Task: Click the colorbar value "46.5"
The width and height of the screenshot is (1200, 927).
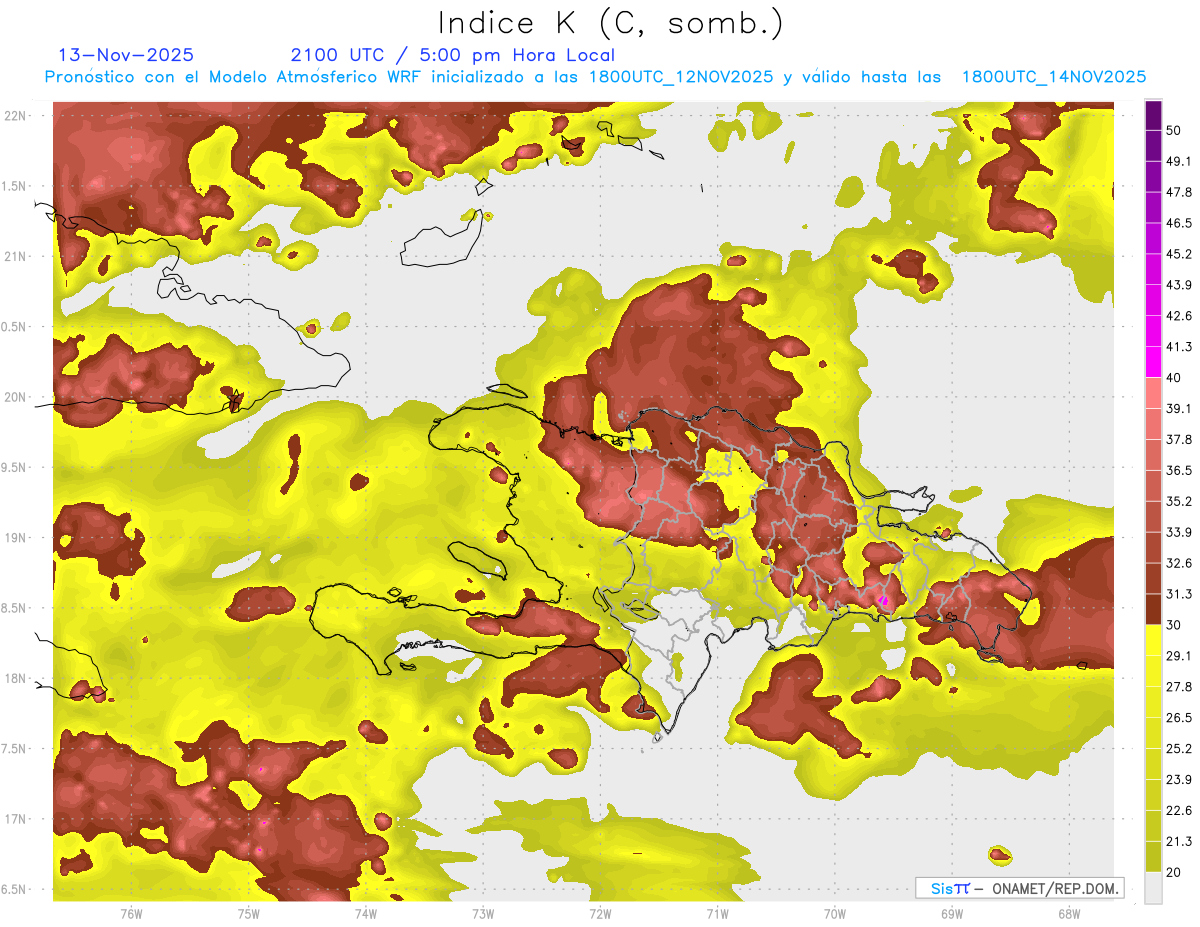Action: (1178, 224)
